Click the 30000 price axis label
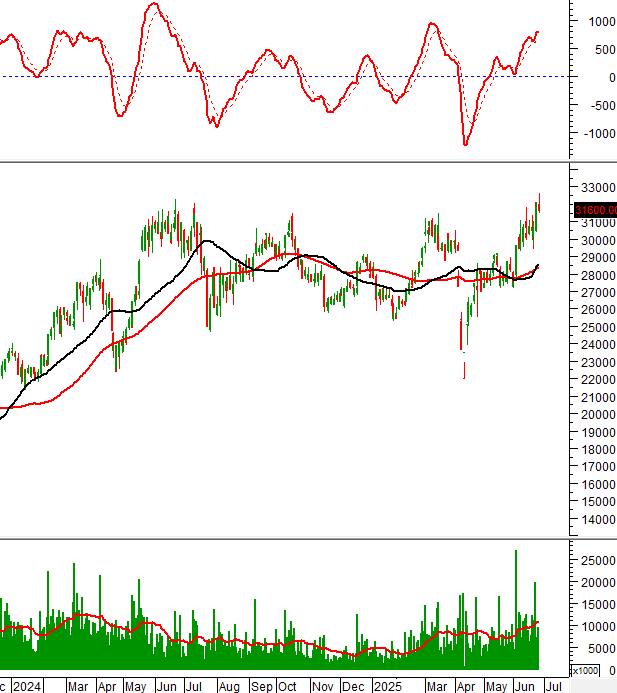 pyautogui.click(x=598, y=240)
